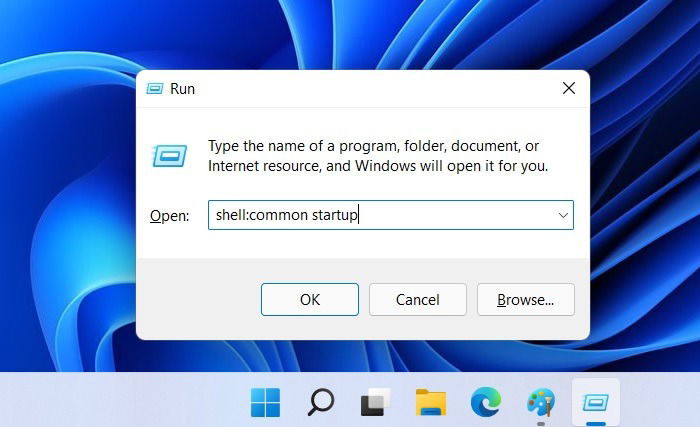Click the text starting 'Type the name of a program'
Image resolution: width=700 pixels, height=427 pixels.
point(378,156)
